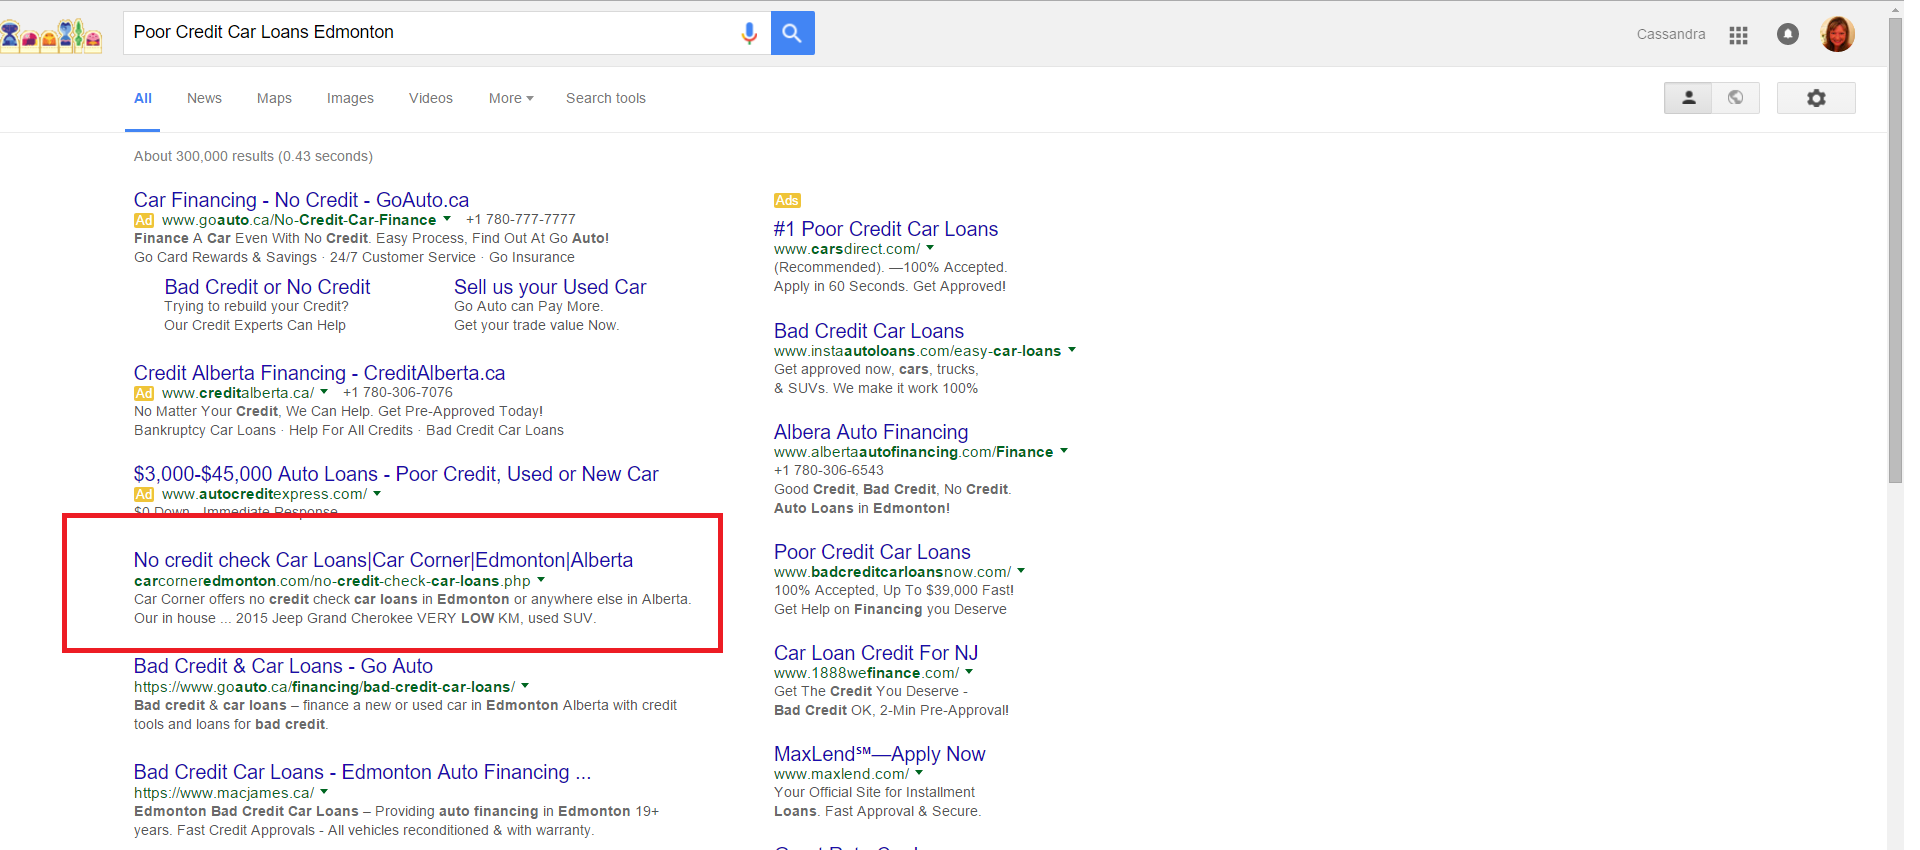Viewport: 1920px width, 850px height.
Task: Expand arrow next to carsdirect.com URL
Action: (930, 248)
